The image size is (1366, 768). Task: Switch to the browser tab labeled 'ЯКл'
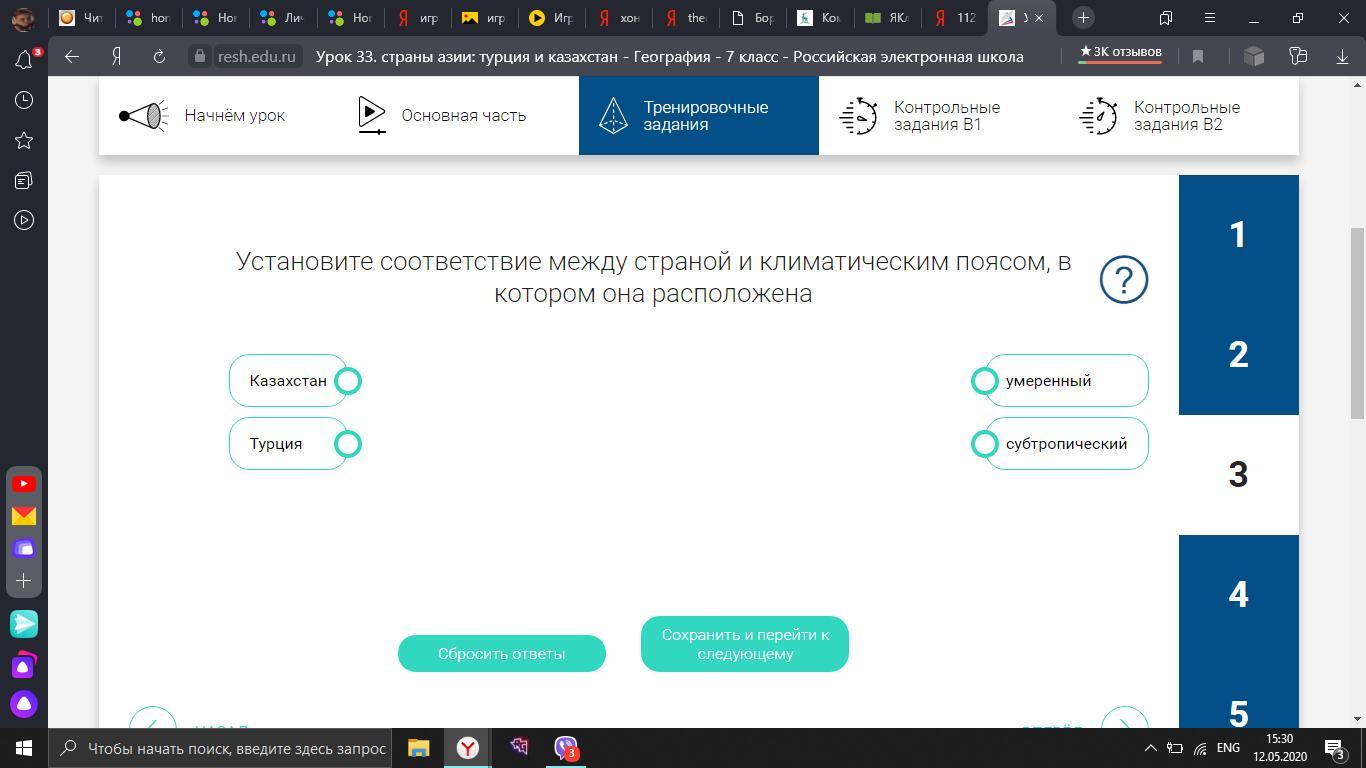click(888, 18)
